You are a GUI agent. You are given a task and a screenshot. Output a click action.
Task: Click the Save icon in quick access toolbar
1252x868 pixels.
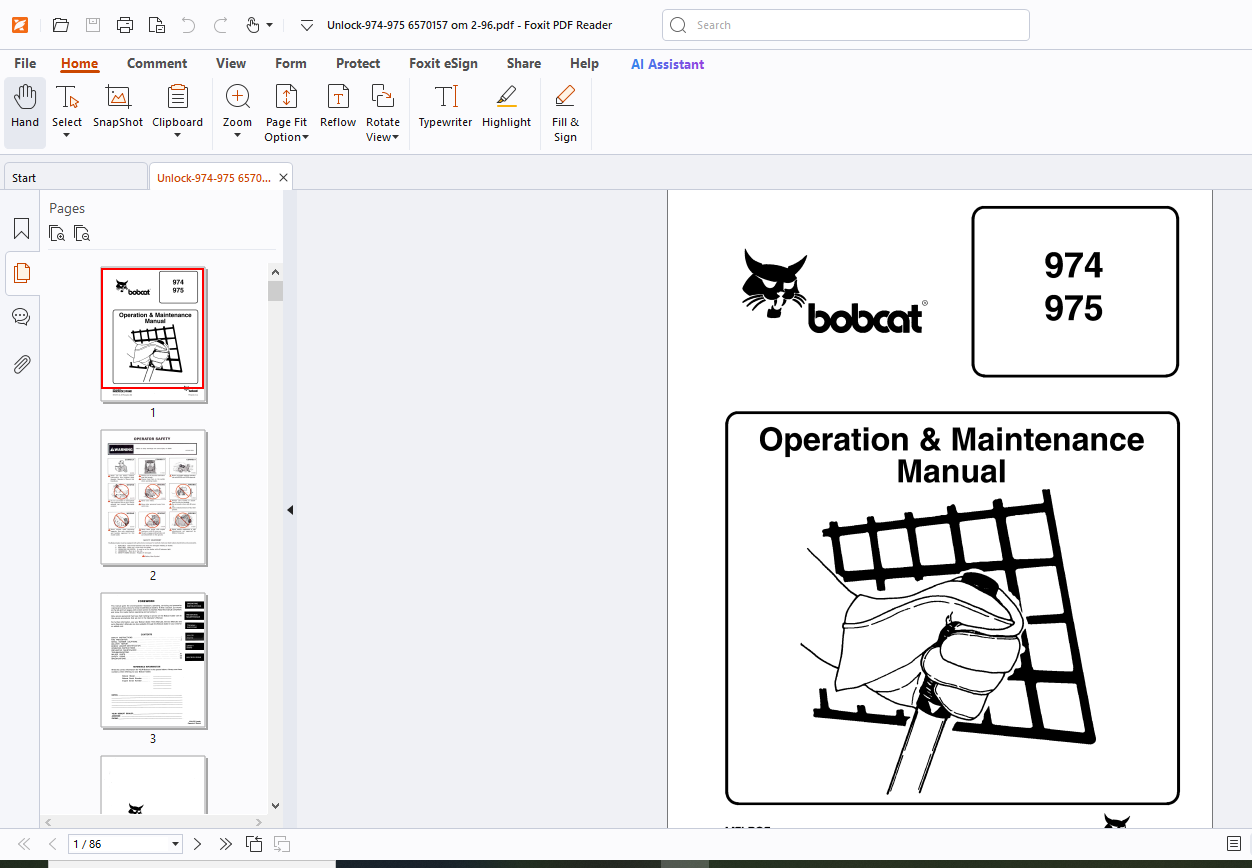pos(92,25)
